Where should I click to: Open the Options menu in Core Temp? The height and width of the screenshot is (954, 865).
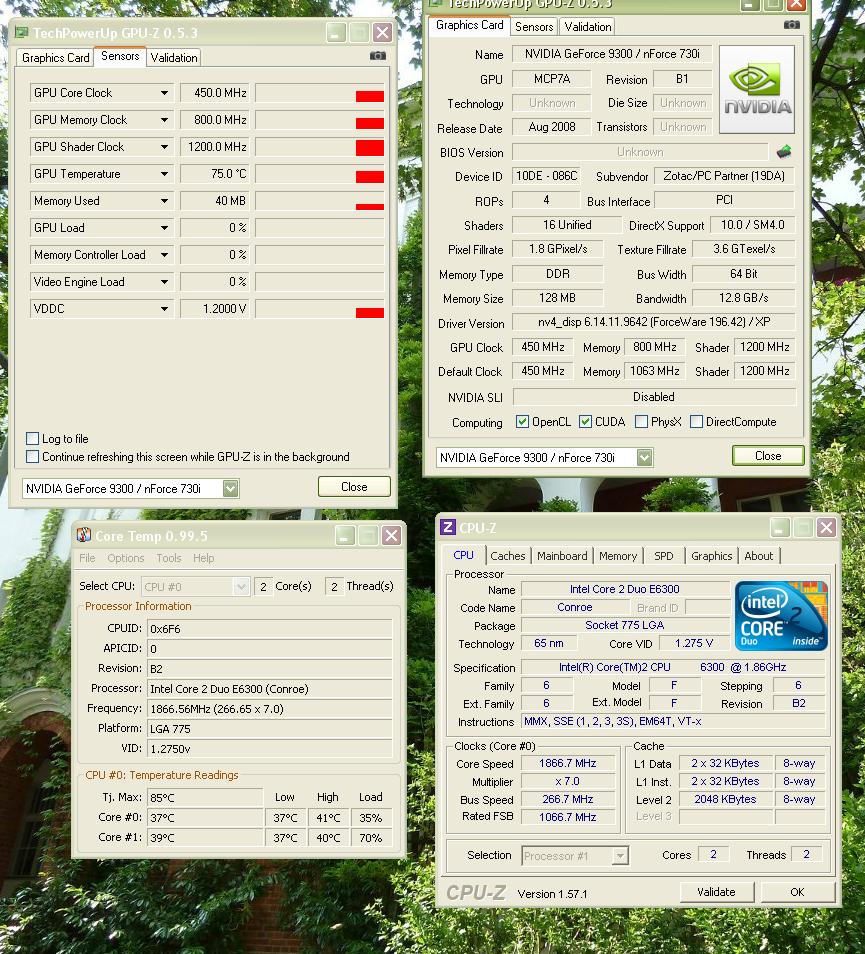[x=125, y=558]
